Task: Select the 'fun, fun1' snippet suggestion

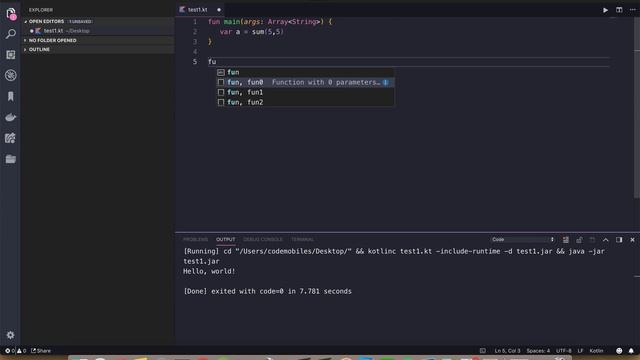Action: (305, 92)
